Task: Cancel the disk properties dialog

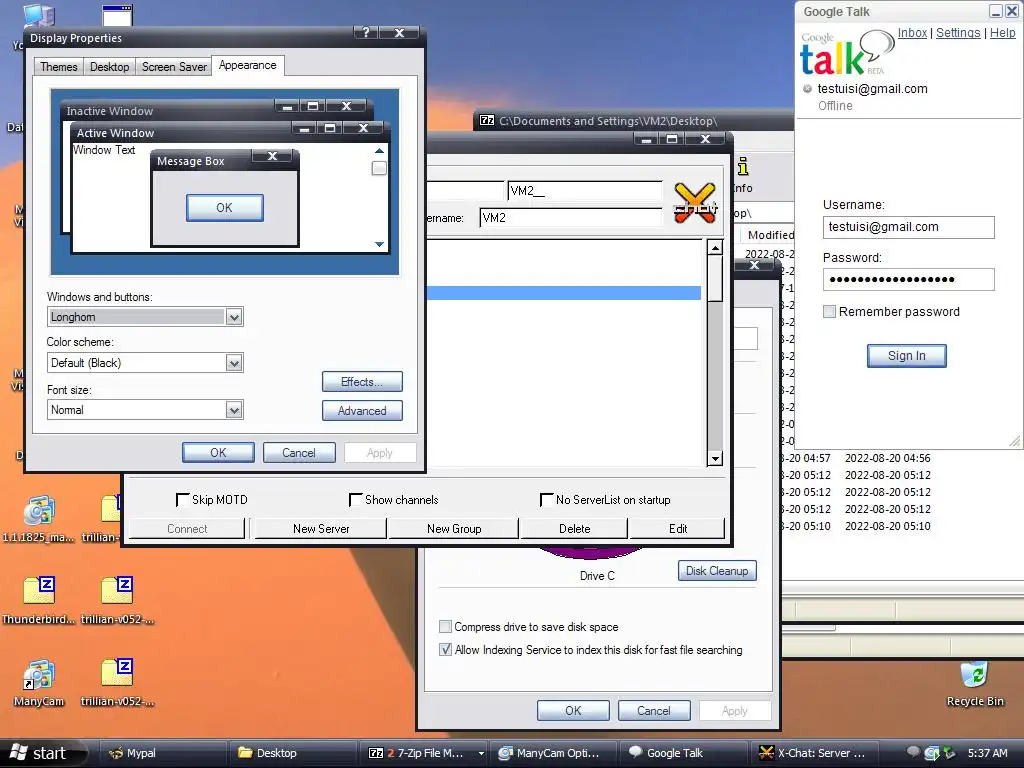Action: point(654,711)
